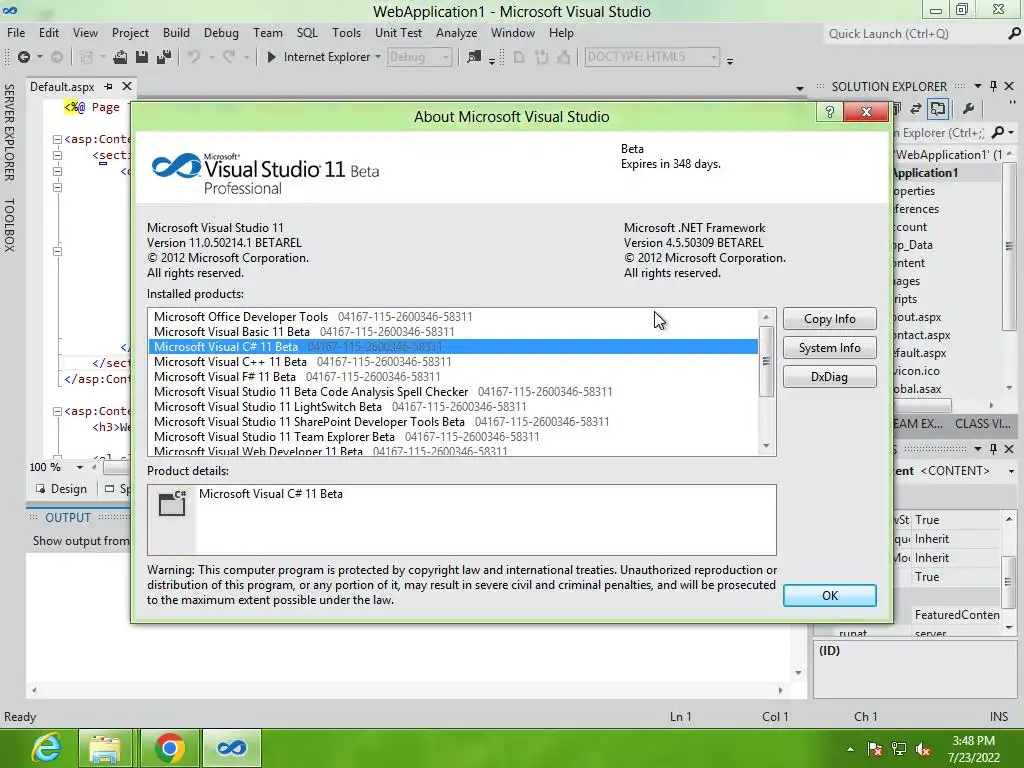
Task: Open the Debug configuration dropdown
Action: [x=445, y=57]
